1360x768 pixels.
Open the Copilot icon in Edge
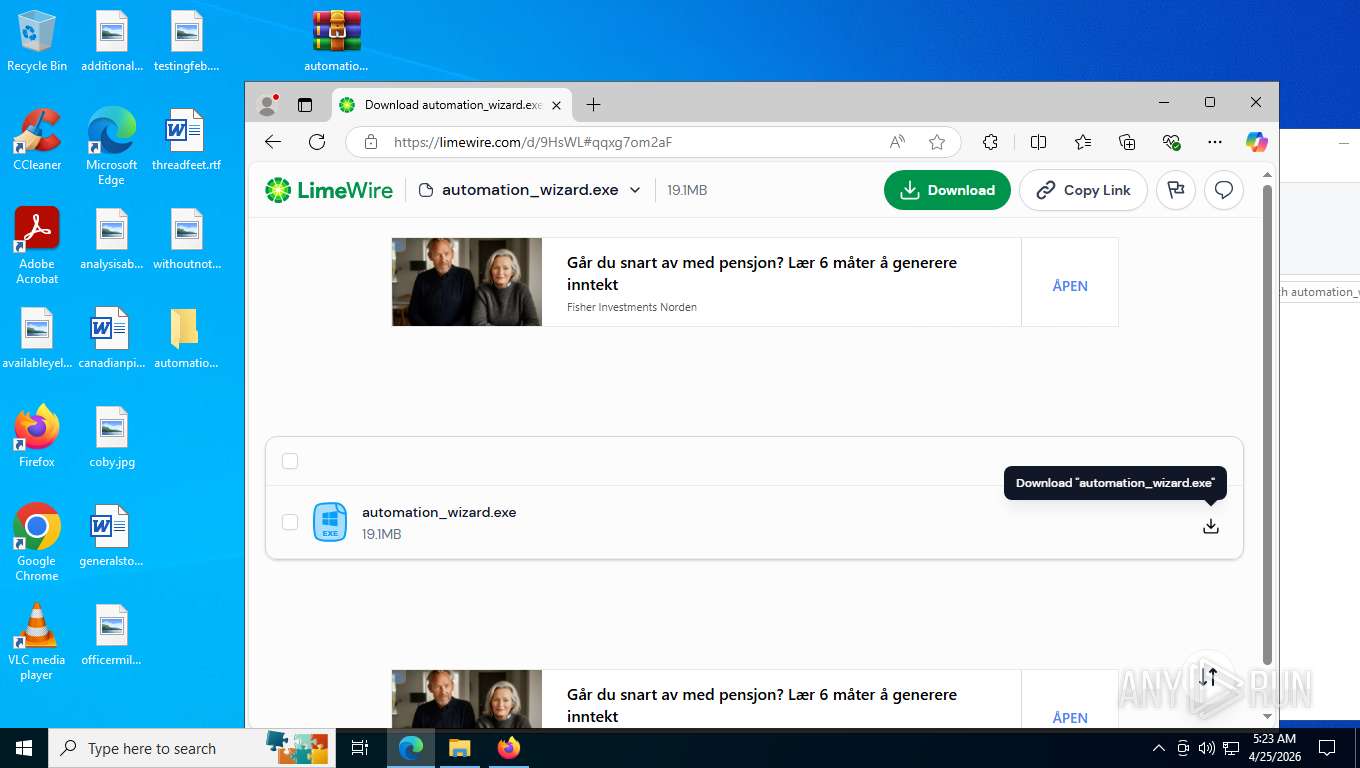[1257, 142]
